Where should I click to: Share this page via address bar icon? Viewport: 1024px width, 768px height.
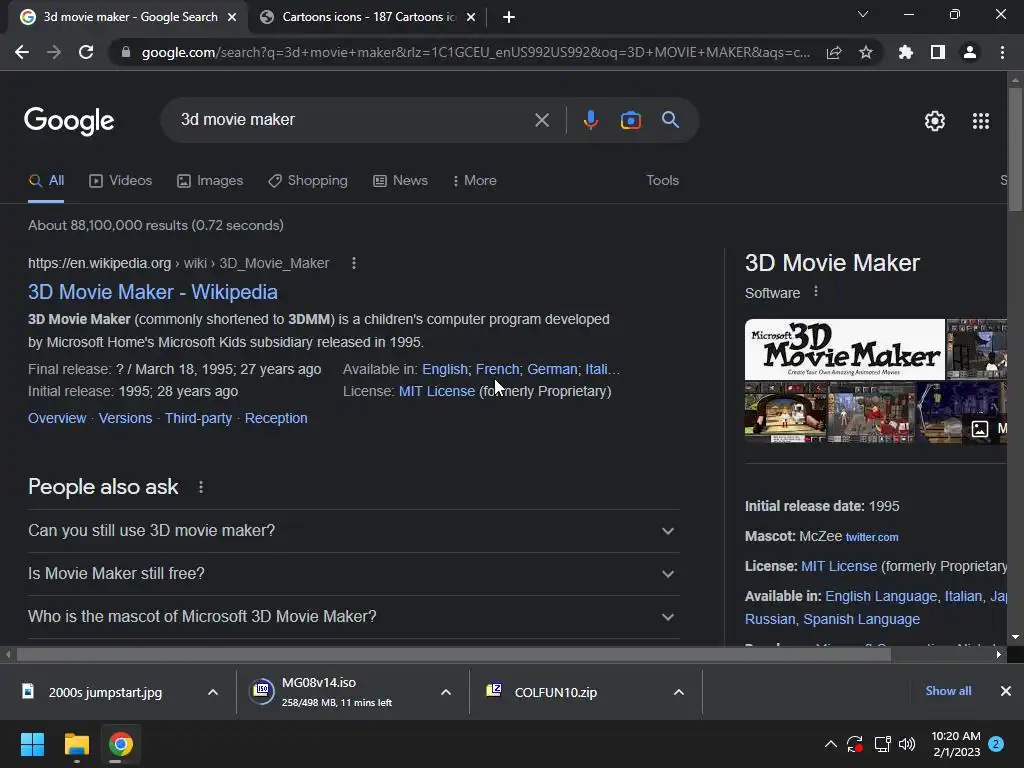coord(834,52)
